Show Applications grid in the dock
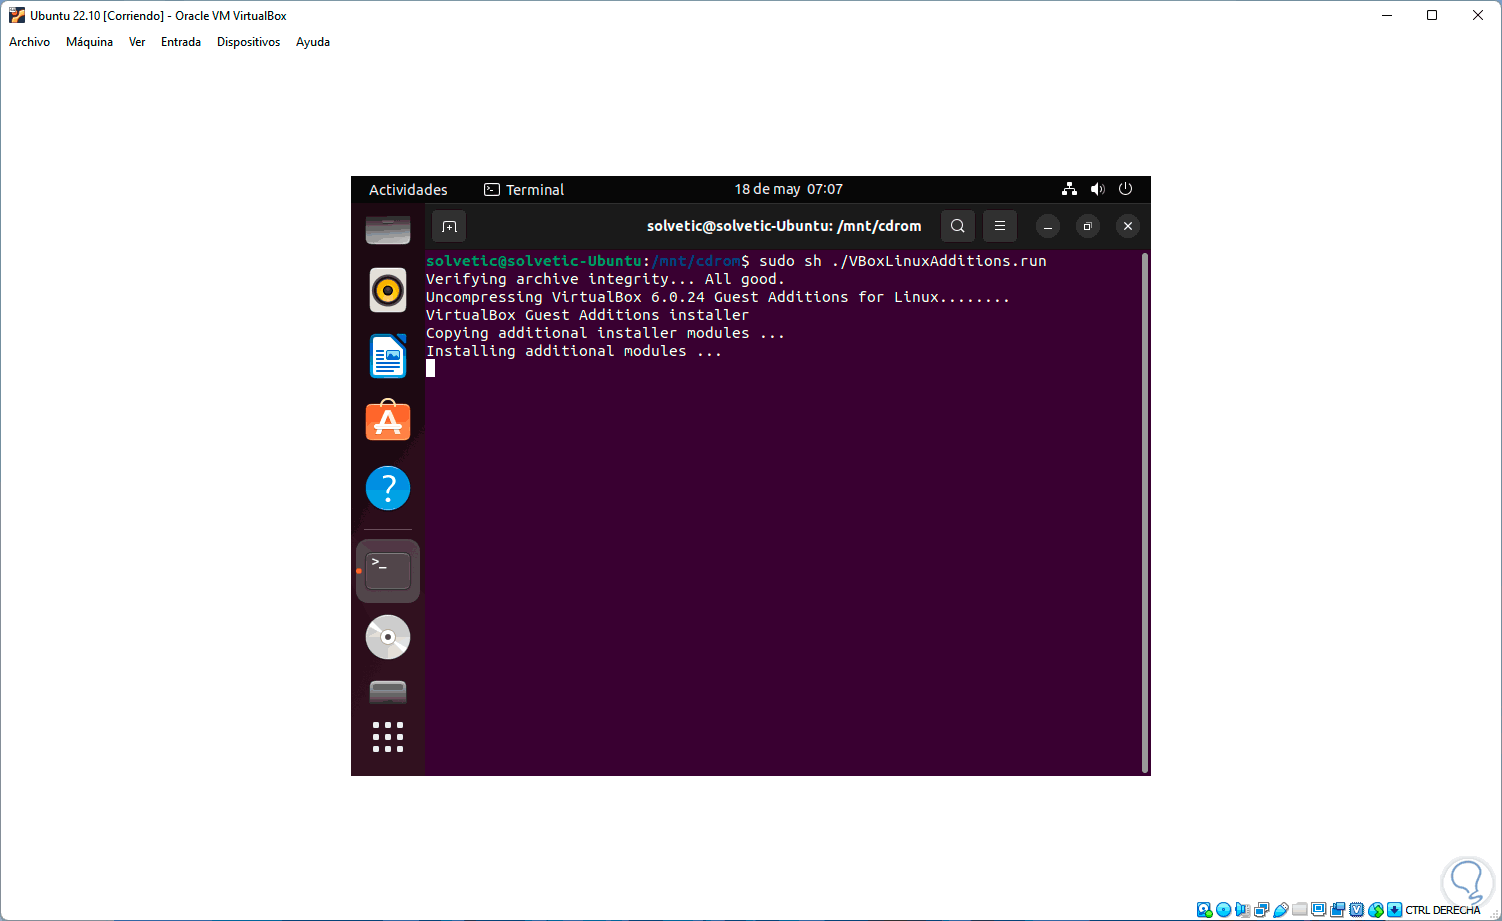Viewport: 1502px width, 921px height. (x=388, y=737)
